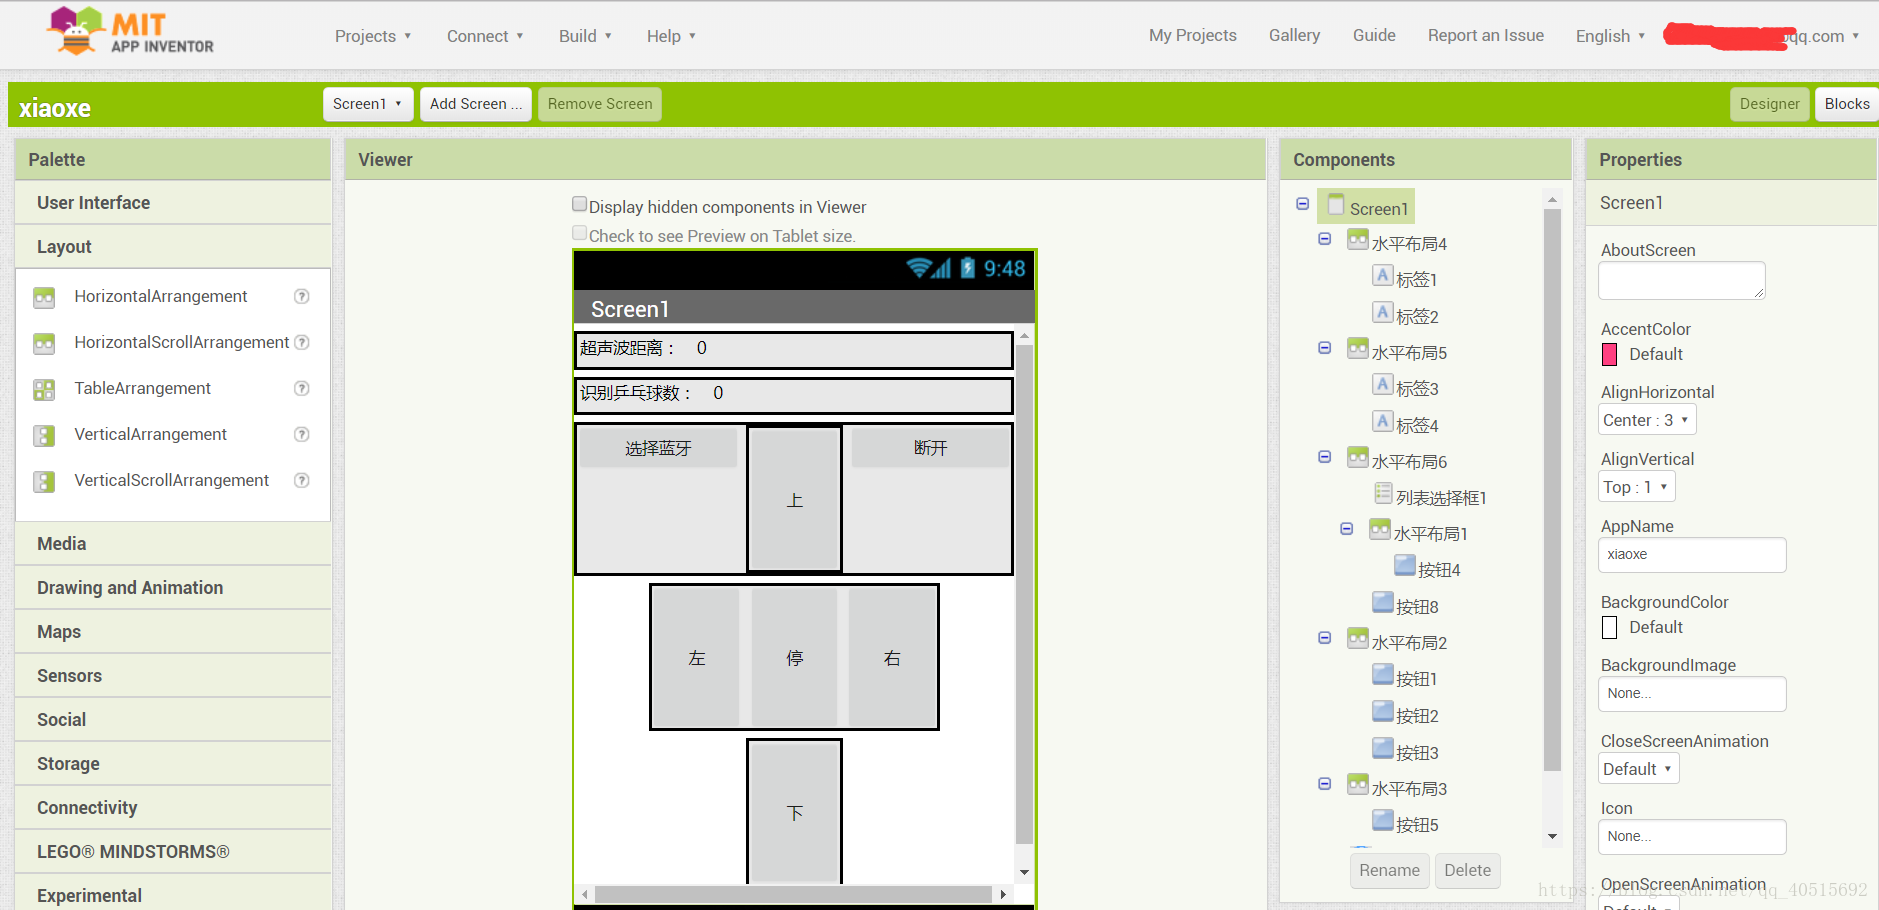The image size is (1879, 910).
Task: Select the HorizontalArrangement palette icon
Action: pyautogui.click(x=44, y=296)
